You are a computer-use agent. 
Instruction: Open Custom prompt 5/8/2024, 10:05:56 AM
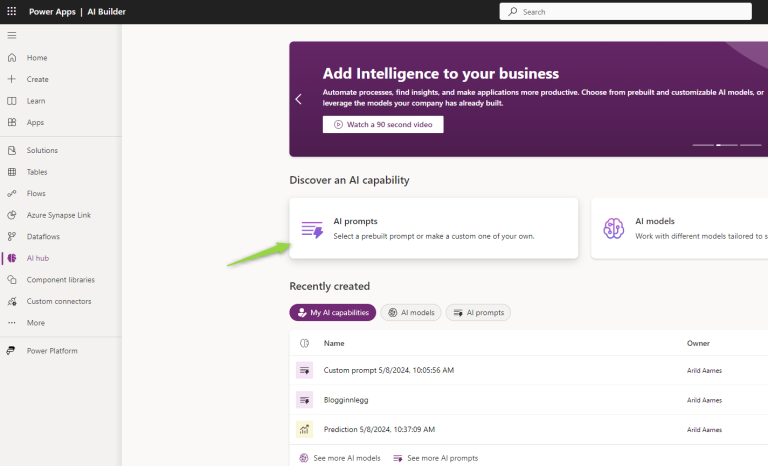388,370
